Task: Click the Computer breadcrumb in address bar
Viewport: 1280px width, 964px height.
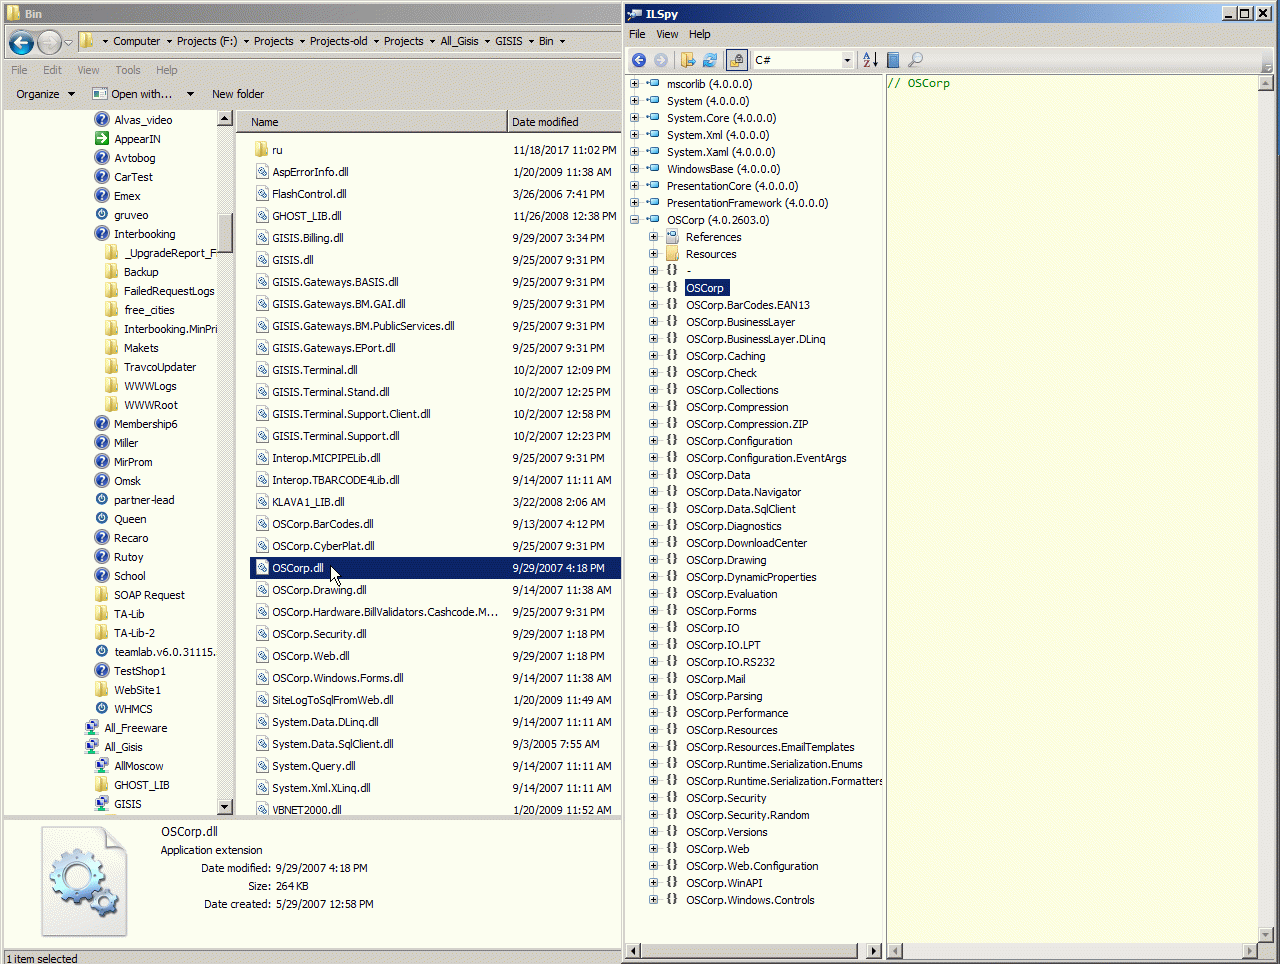Action: point(137,41)
